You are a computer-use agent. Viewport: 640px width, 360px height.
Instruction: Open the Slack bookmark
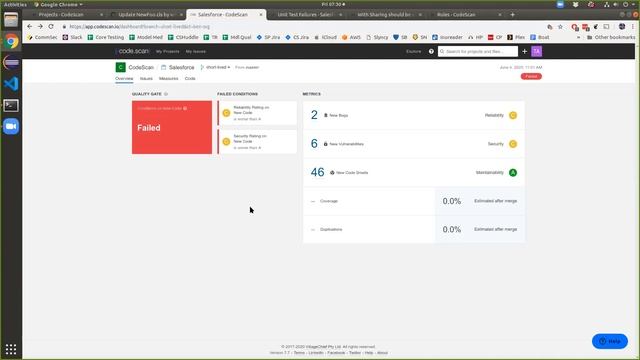point(73,38)
